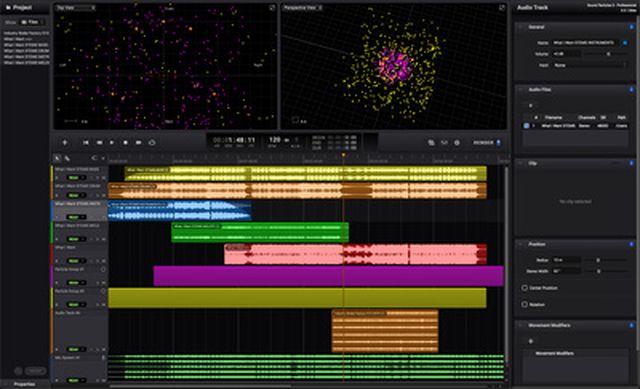Viewport: 640px width, 389px height.
Task: Adjust the Volume slider handle
Action: click(x=608, y=54)
